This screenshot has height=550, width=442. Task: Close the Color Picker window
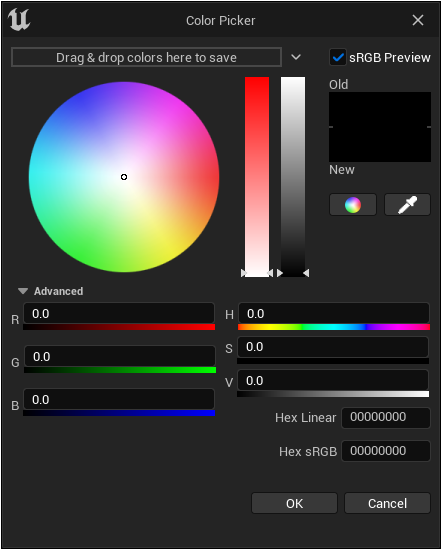click(x=418, y=20)
